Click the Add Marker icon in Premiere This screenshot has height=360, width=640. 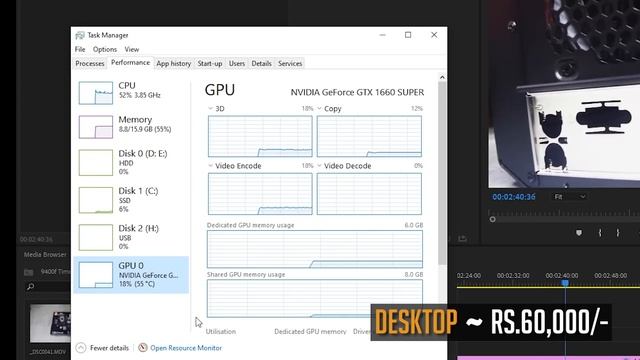click(579, 233)
